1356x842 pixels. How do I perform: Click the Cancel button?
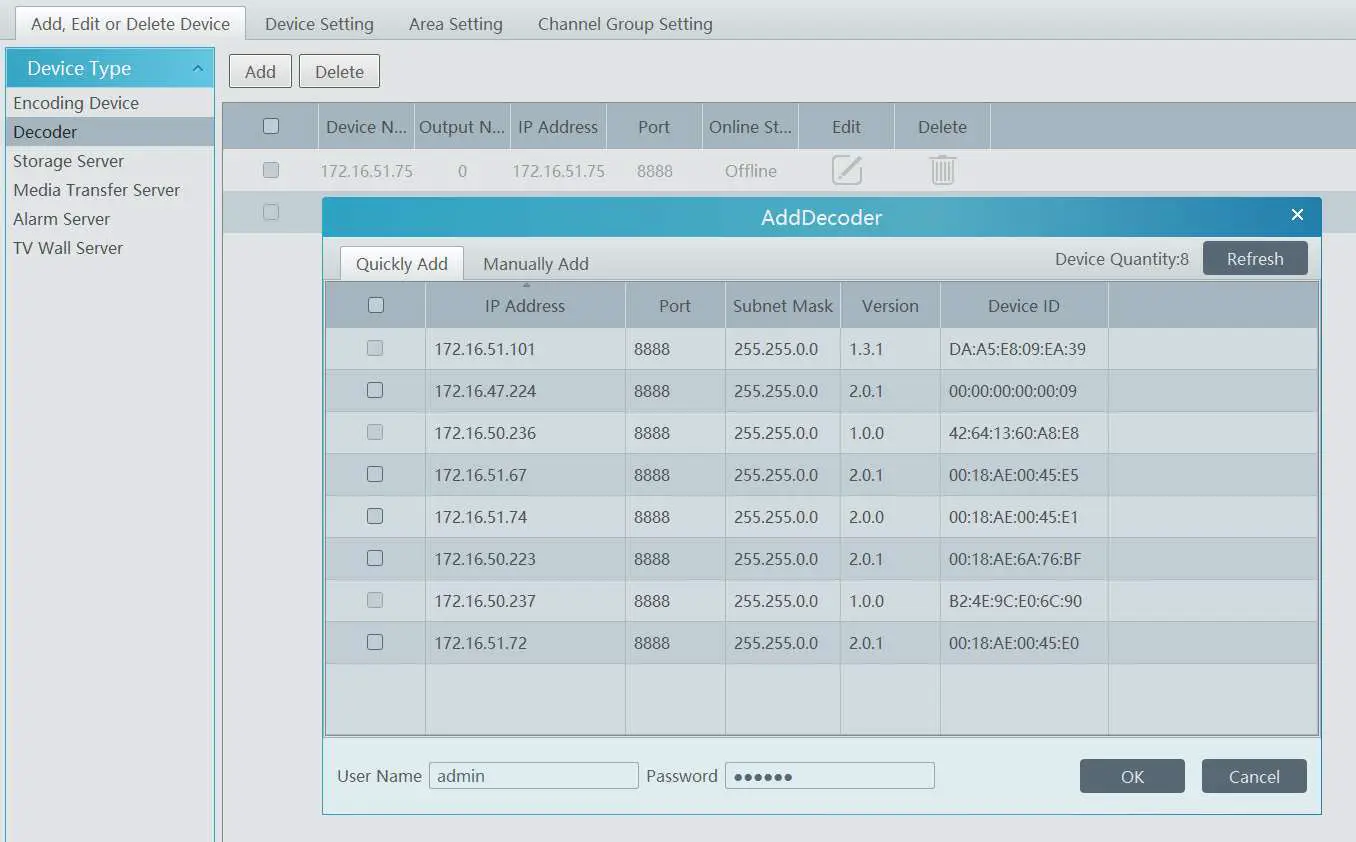click(x=1254, y=776)
